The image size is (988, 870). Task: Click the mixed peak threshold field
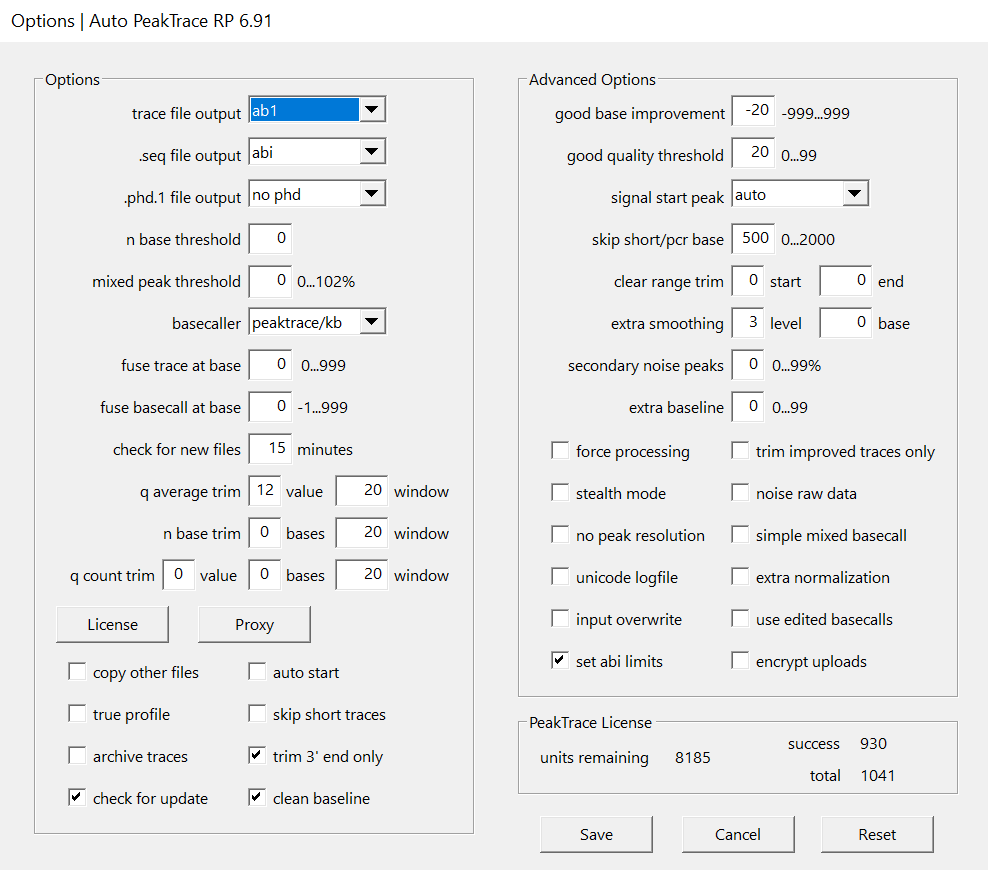point(270,281)
